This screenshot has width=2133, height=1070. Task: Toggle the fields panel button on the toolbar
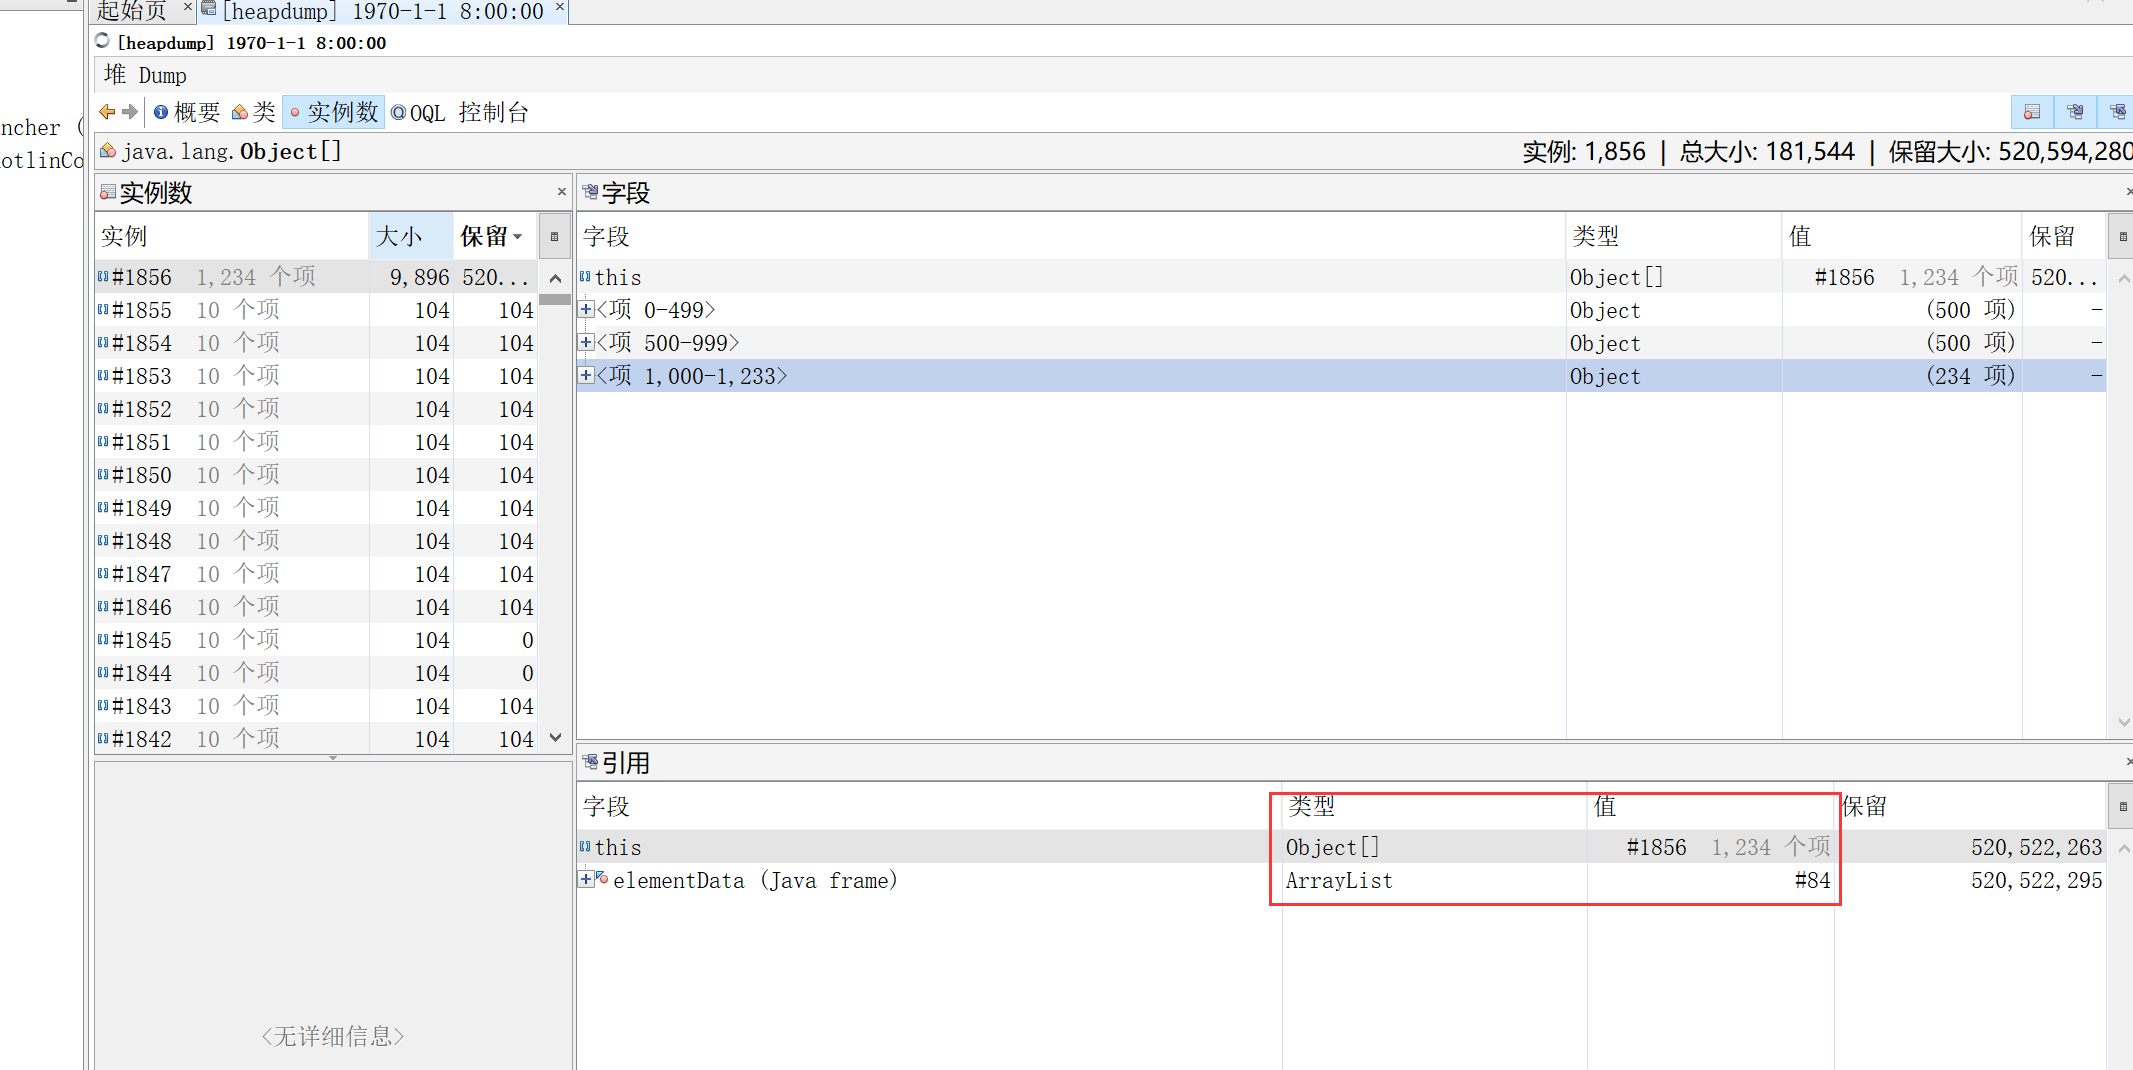point(2075,112)
